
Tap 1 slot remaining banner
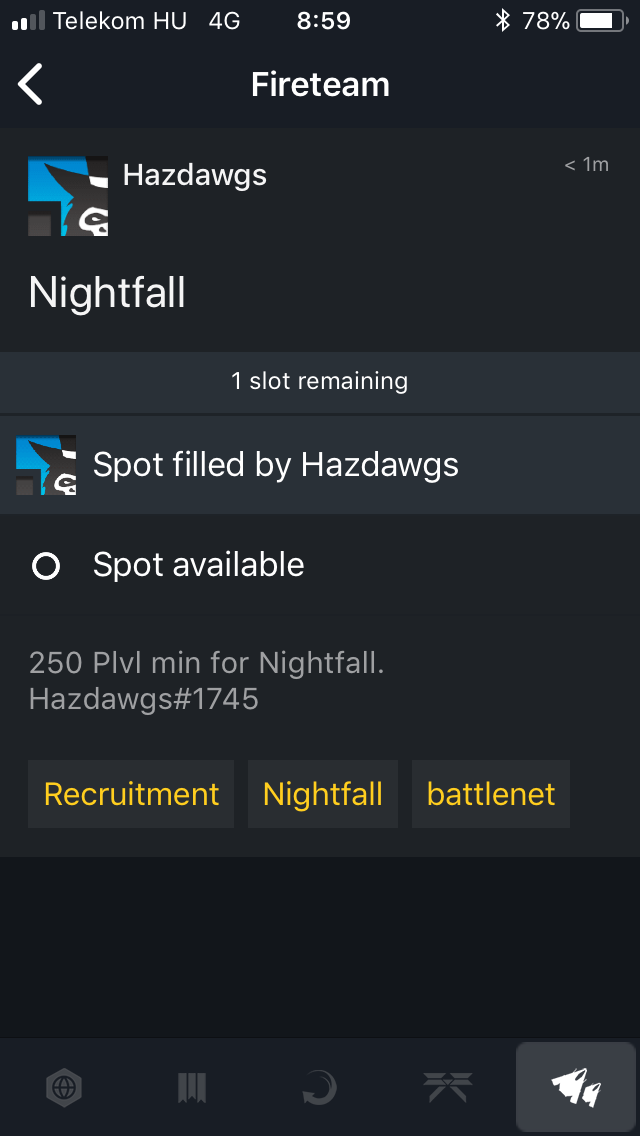pos(320,381)
